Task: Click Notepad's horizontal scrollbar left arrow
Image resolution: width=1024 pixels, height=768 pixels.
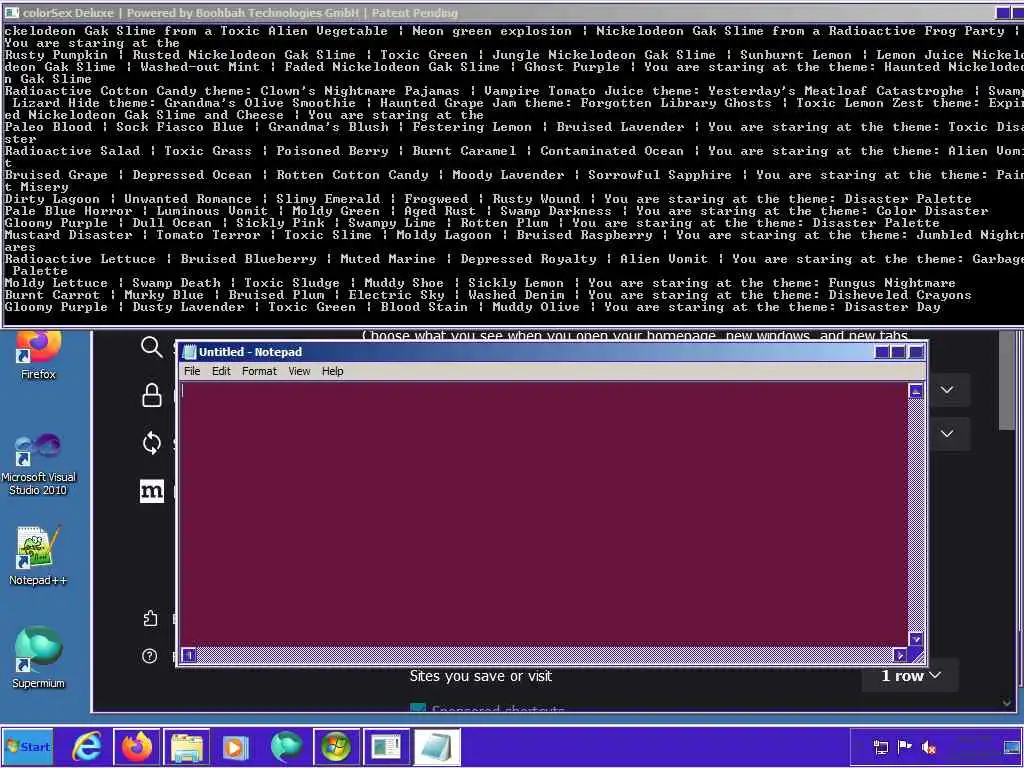Action: (189, 655)
